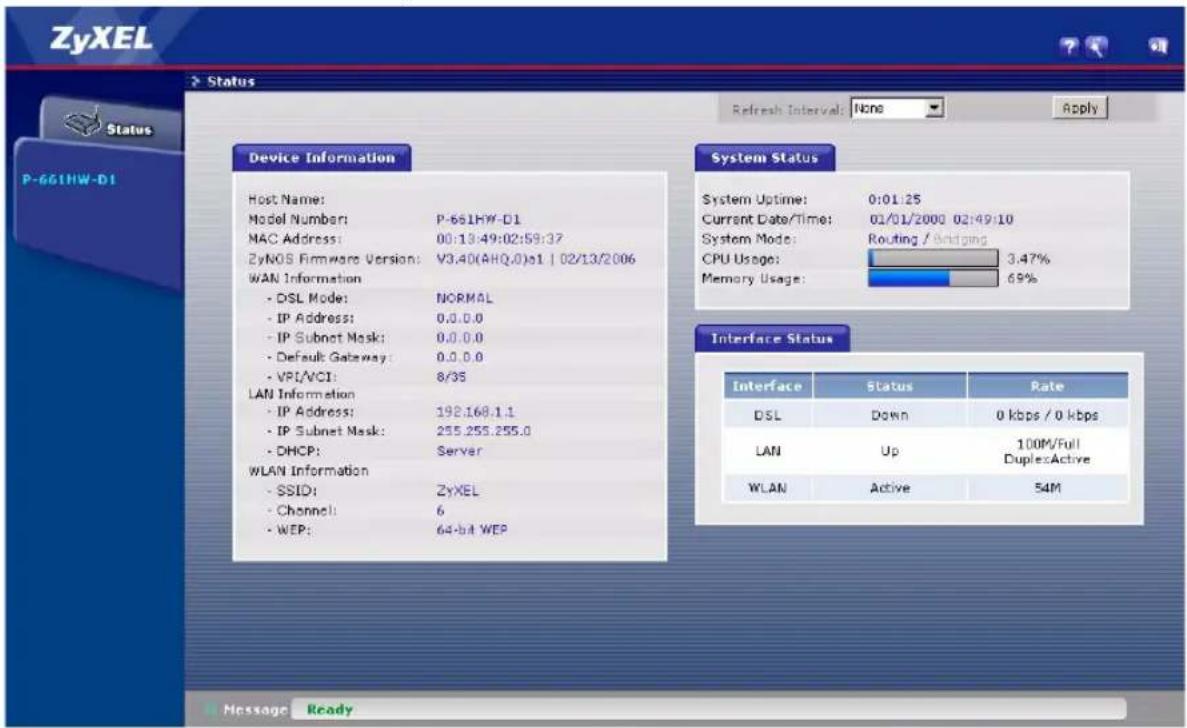The height and width of the screenshot is (728, 1187).
Task: Select the System Status panel tab
Action: click(765, 157)
